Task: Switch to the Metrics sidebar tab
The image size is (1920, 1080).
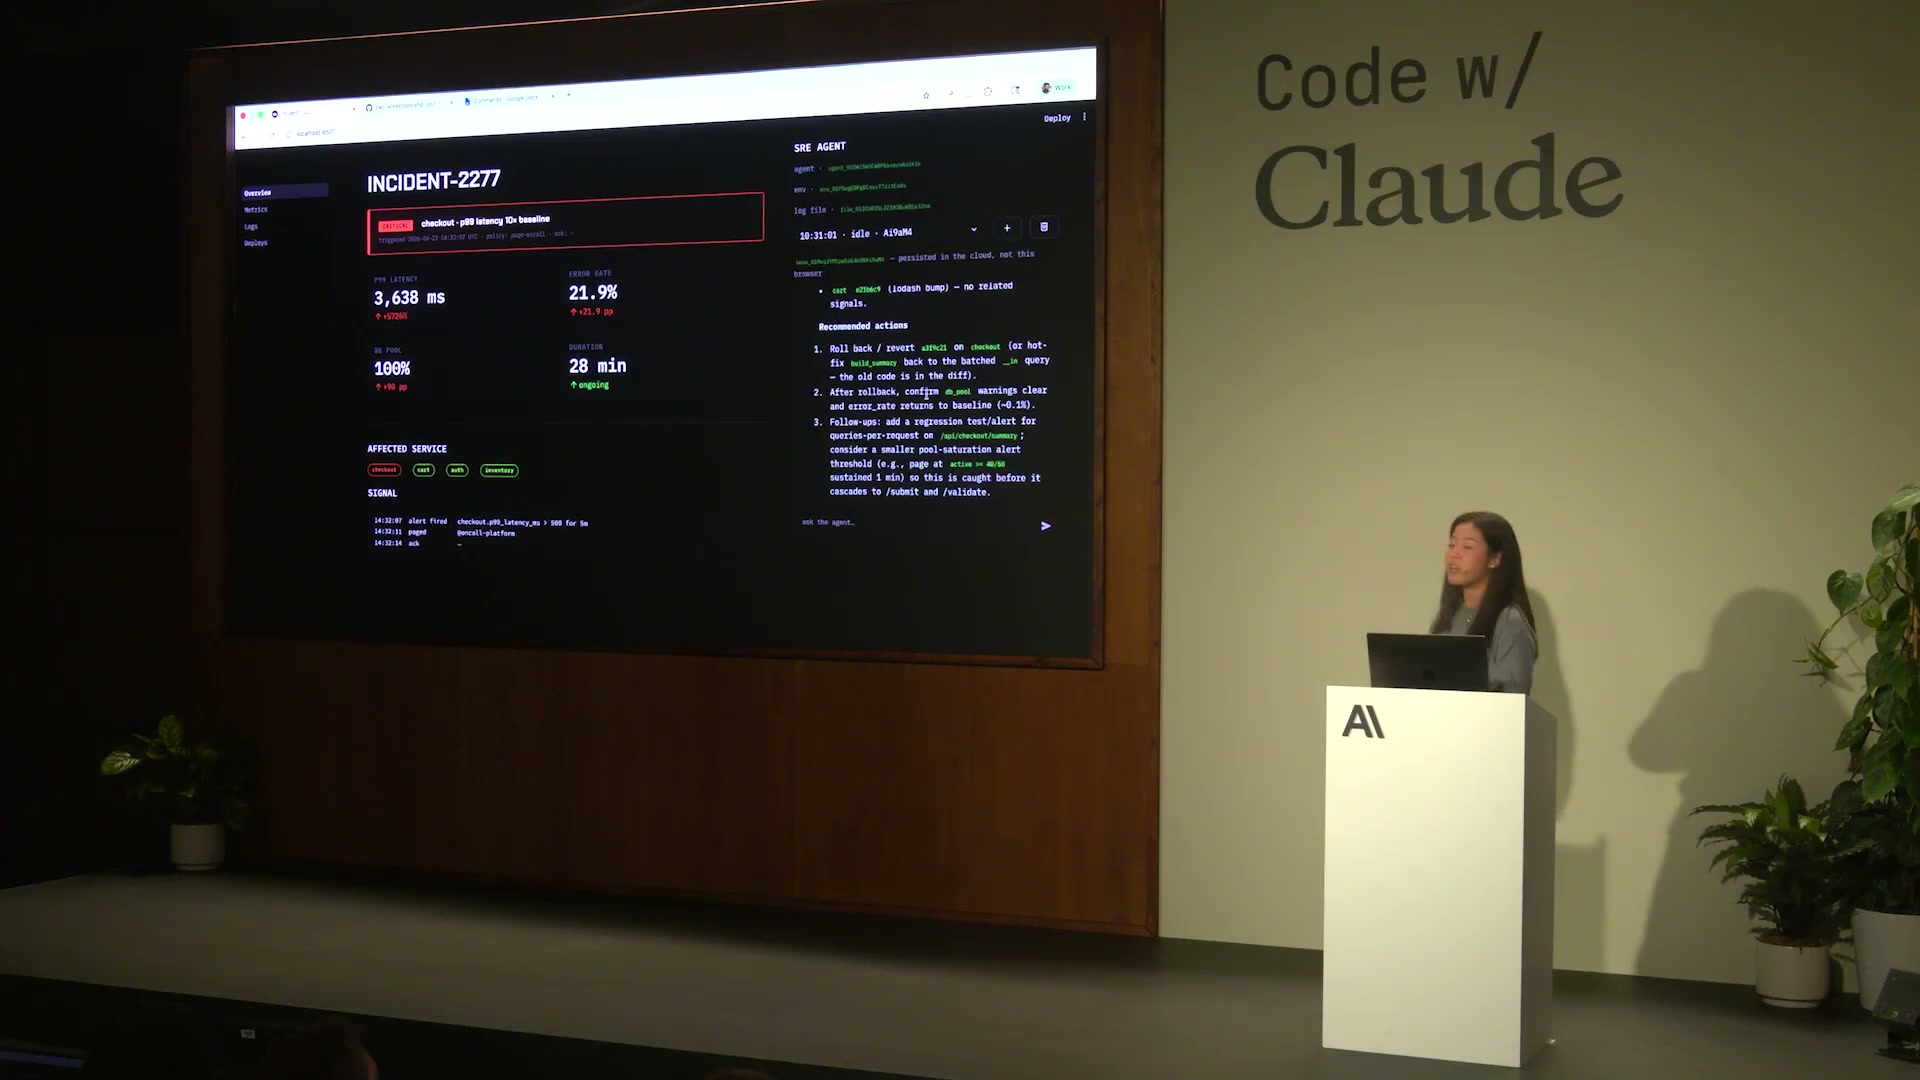Action: (256, 210)
